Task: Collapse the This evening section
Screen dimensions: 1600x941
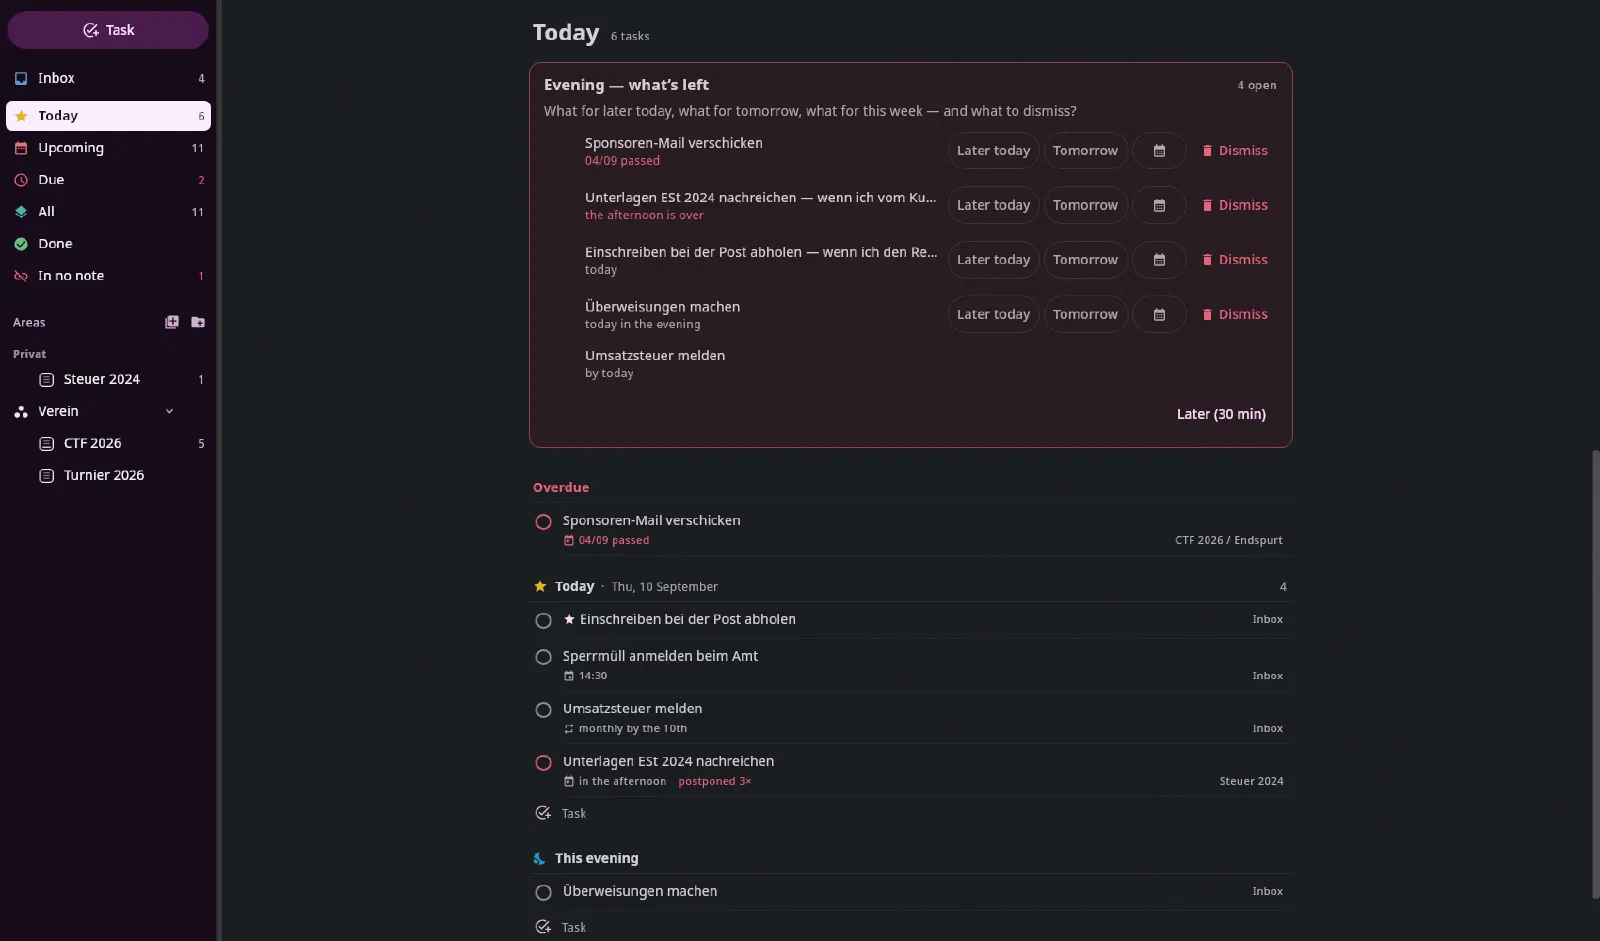Action: (596, 858)
